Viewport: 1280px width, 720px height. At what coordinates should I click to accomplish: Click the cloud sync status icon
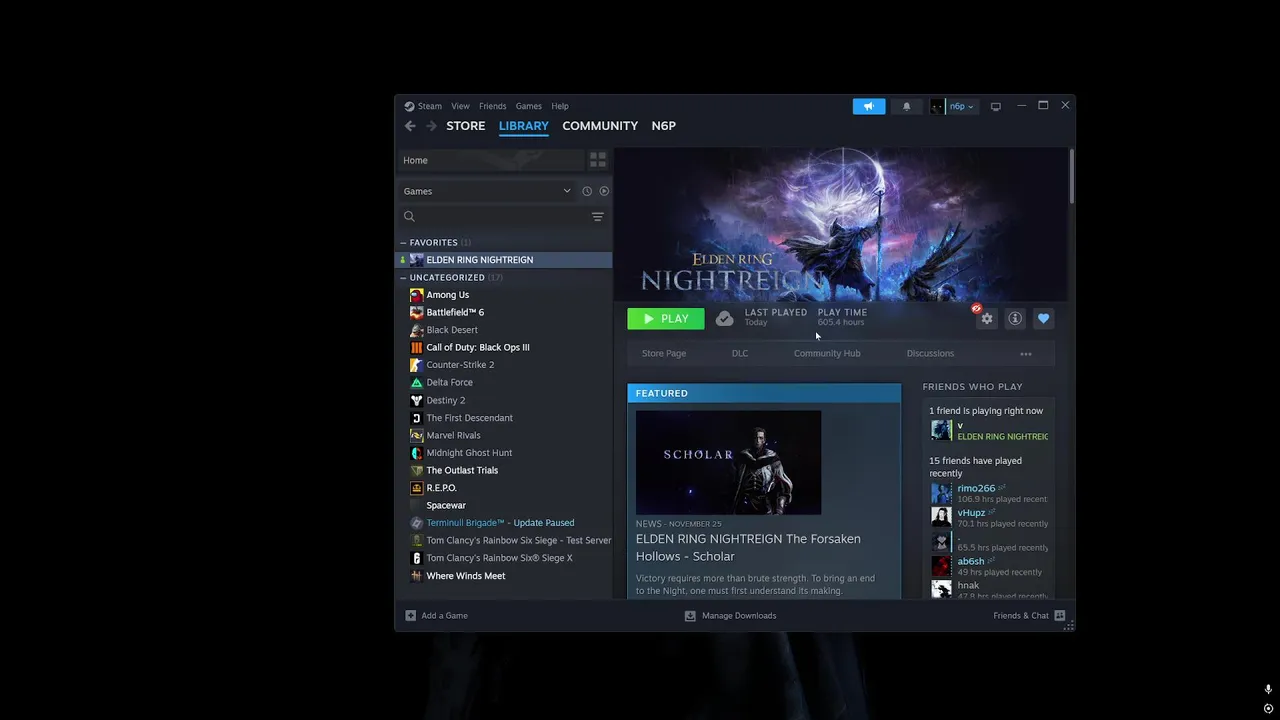coord(725,319)
